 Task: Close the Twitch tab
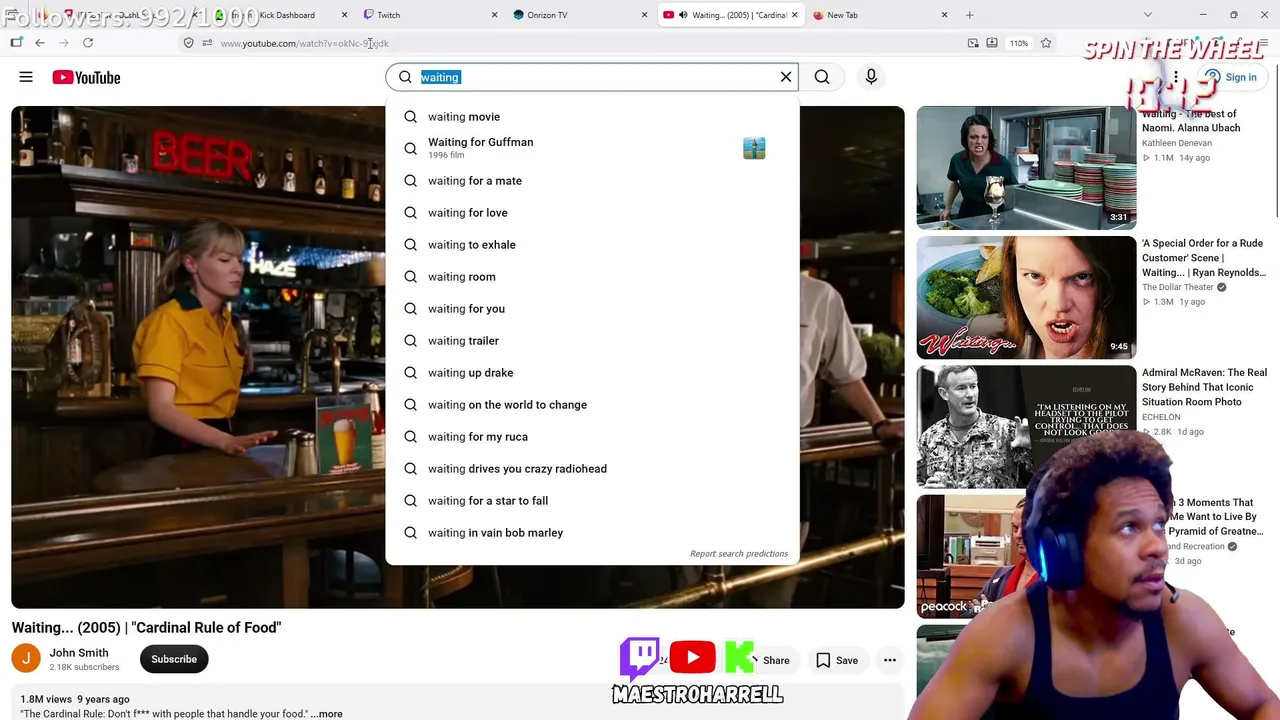[494, 15]
